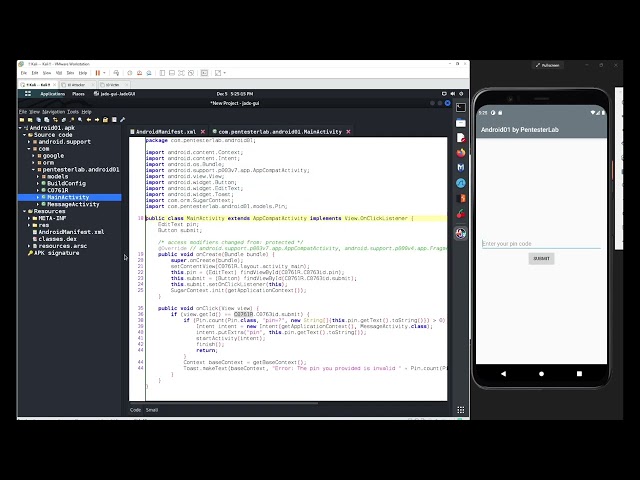Click the VMware take snapshot icon

tap(130, 73)
